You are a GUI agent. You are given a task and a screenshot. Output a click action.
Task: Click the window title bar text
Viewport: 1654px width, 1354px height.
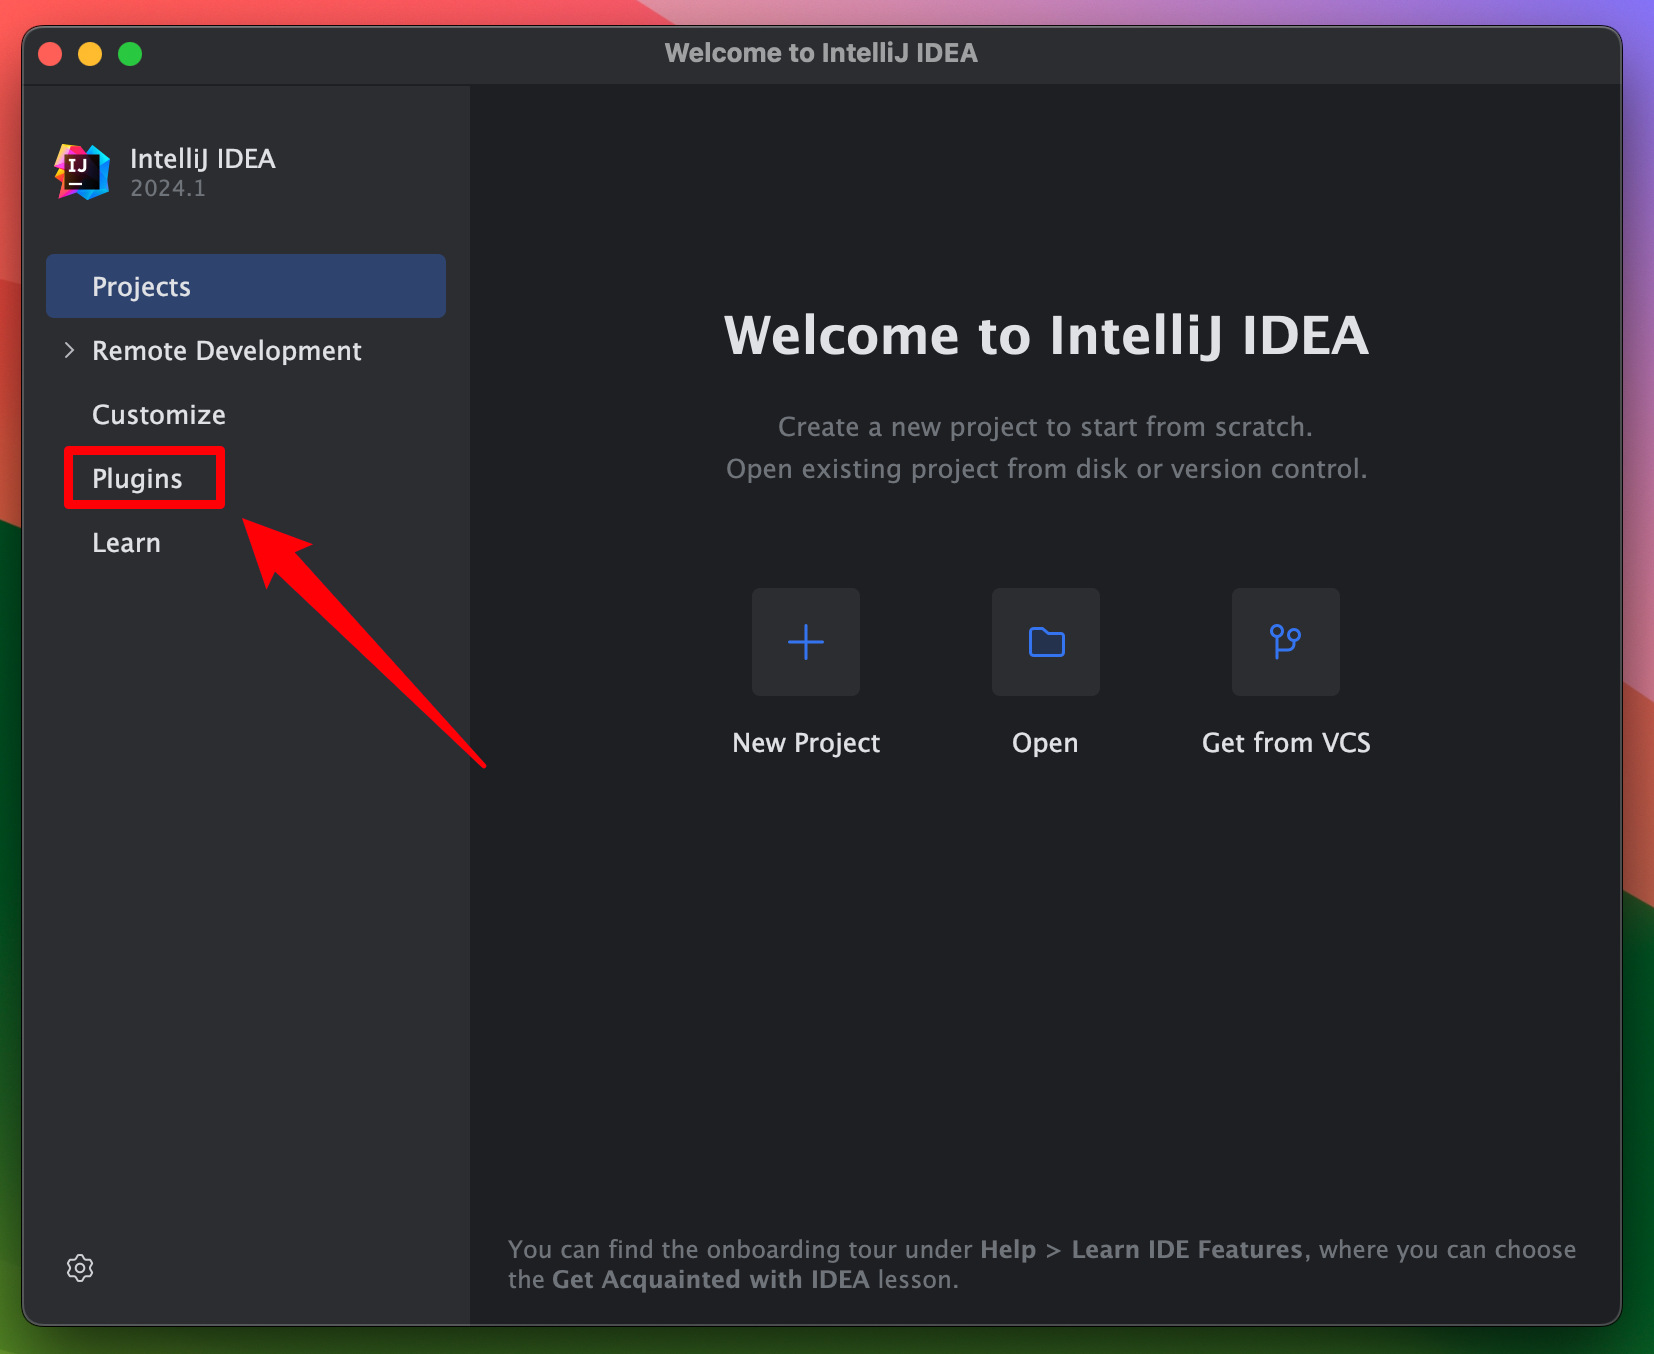click(821, 53)
